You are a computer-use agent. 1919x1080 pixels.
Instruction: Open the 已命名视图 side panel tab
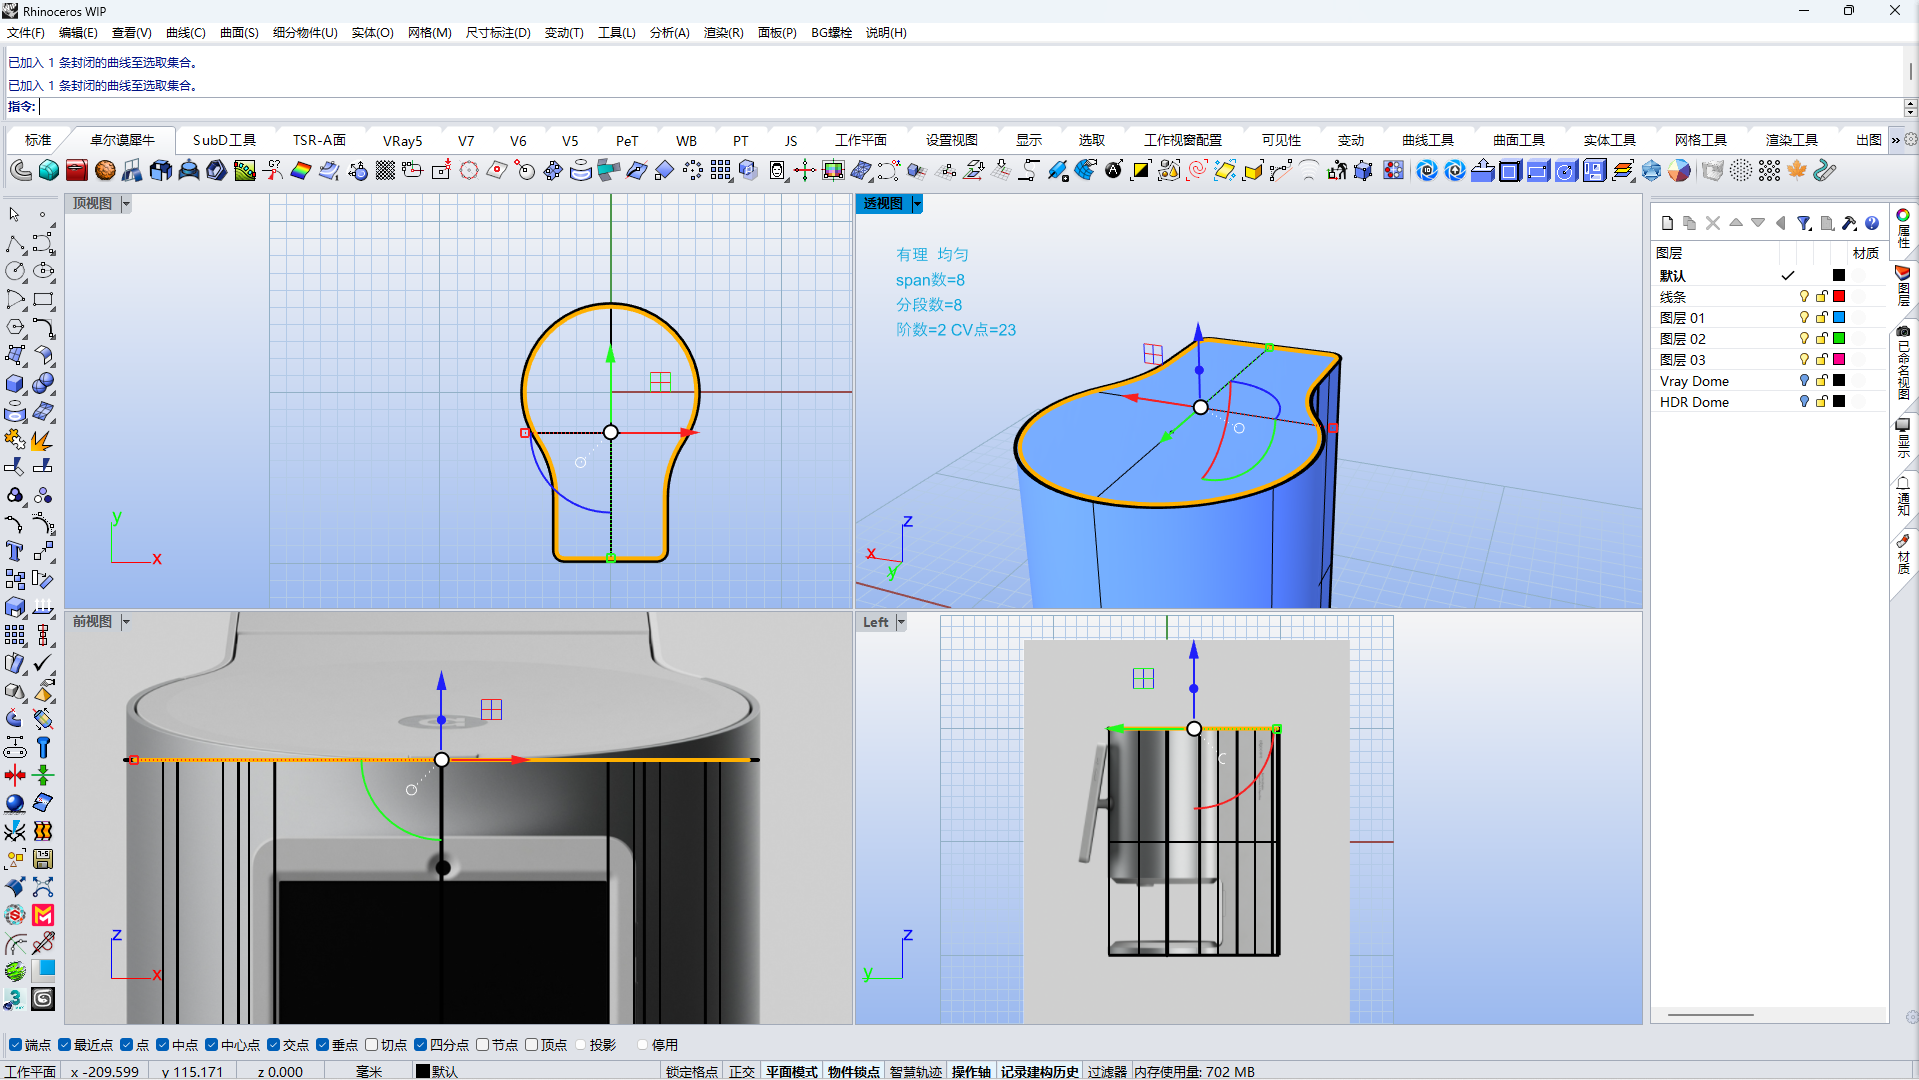point(1904,362)
